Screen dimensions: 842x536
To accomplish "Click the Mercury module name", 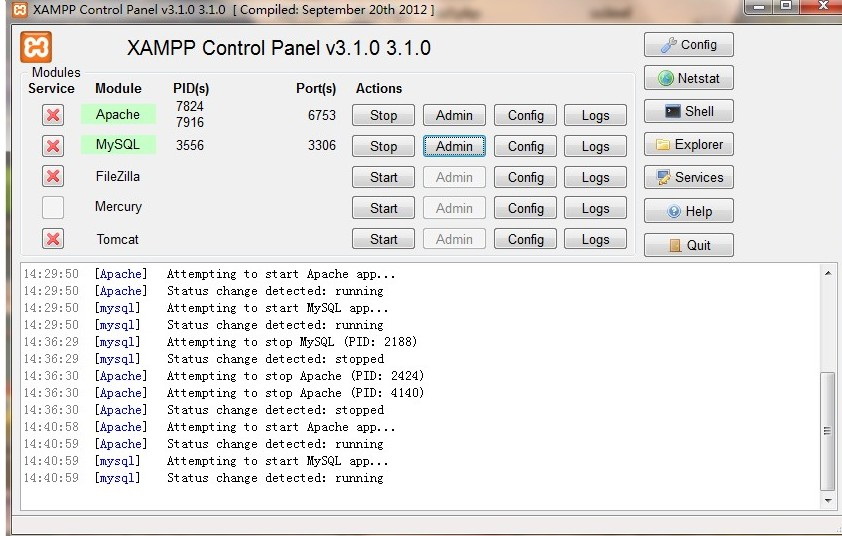I will (118, 207).
